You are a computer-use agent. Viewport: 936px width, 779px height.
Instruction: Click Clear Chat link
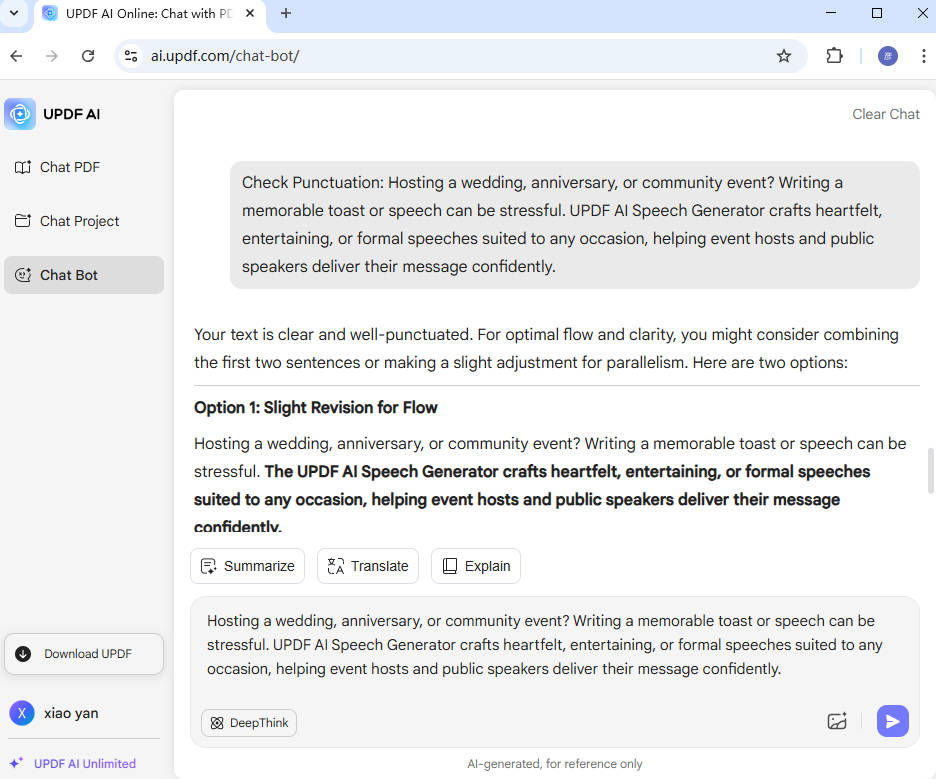pos(885,114)
